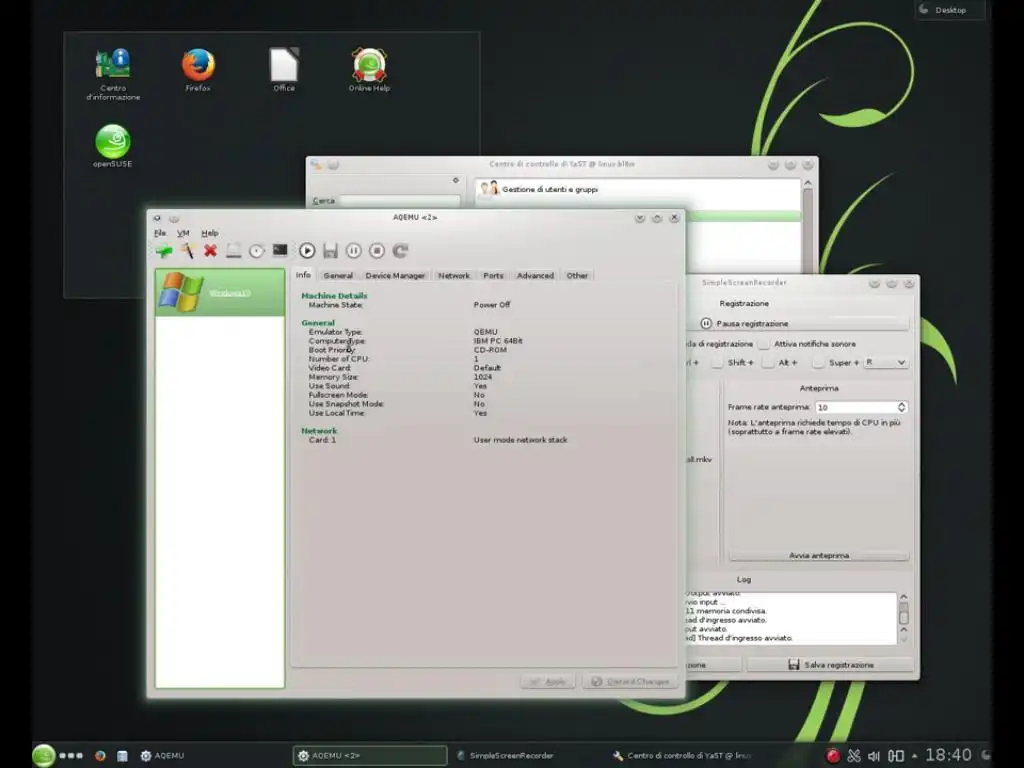
Task: Click the Cerca search field in YaST
Action: tap(400, 201)
